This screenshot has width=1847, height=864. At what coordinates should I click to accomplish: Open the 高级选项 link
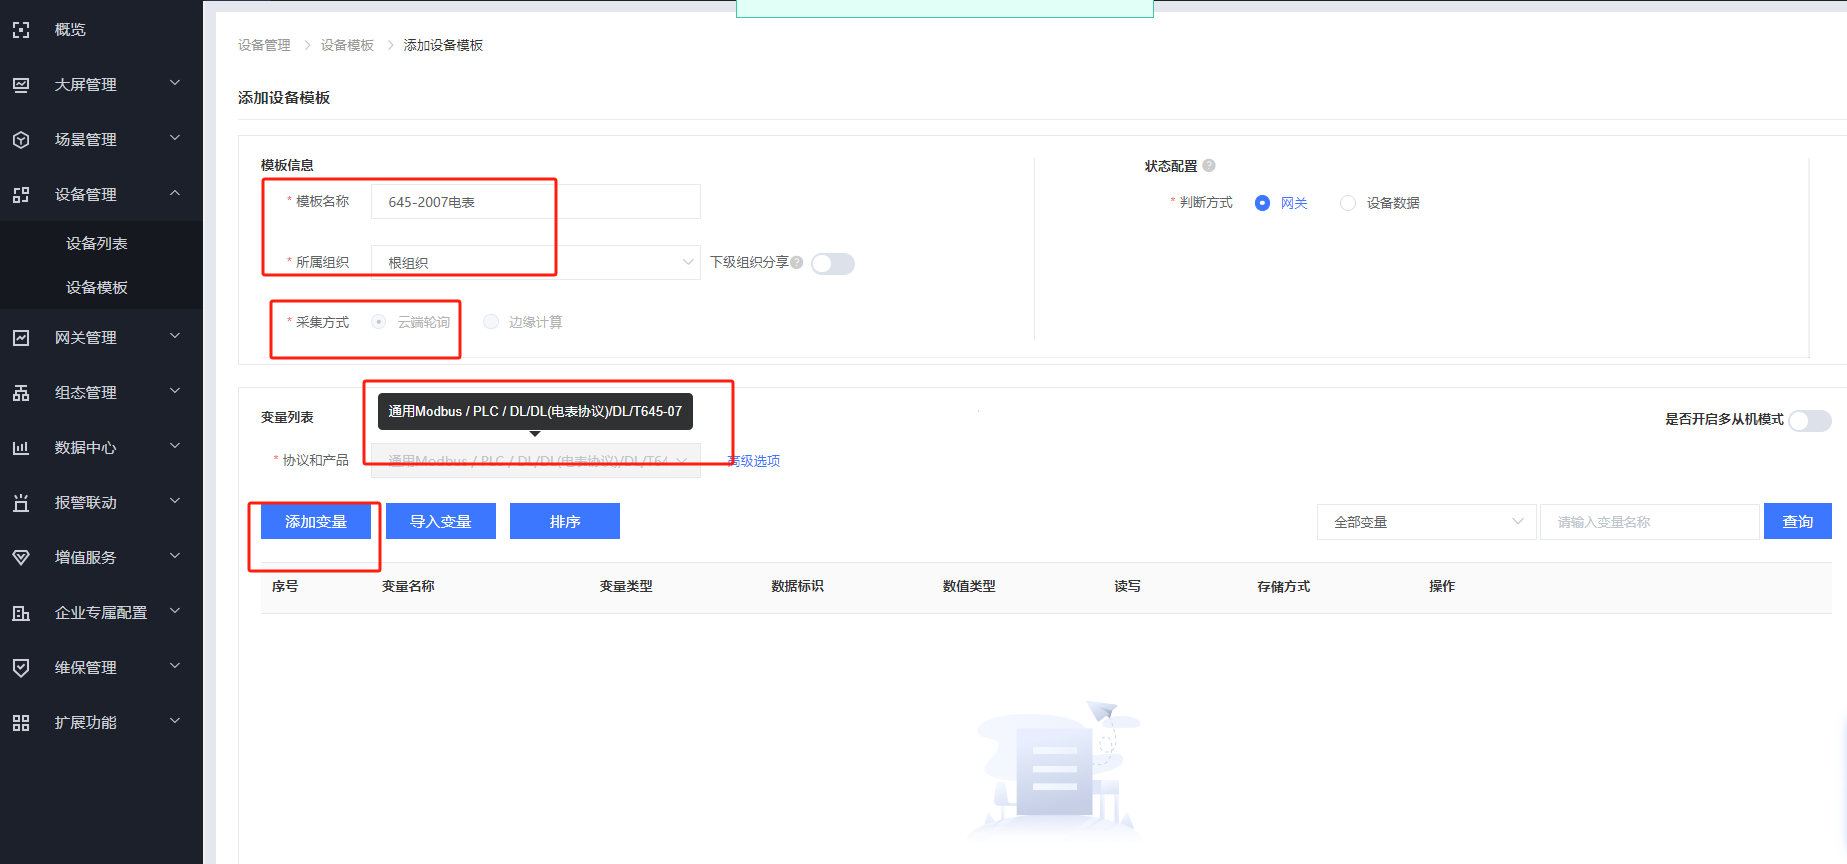[x=755, y=461]
